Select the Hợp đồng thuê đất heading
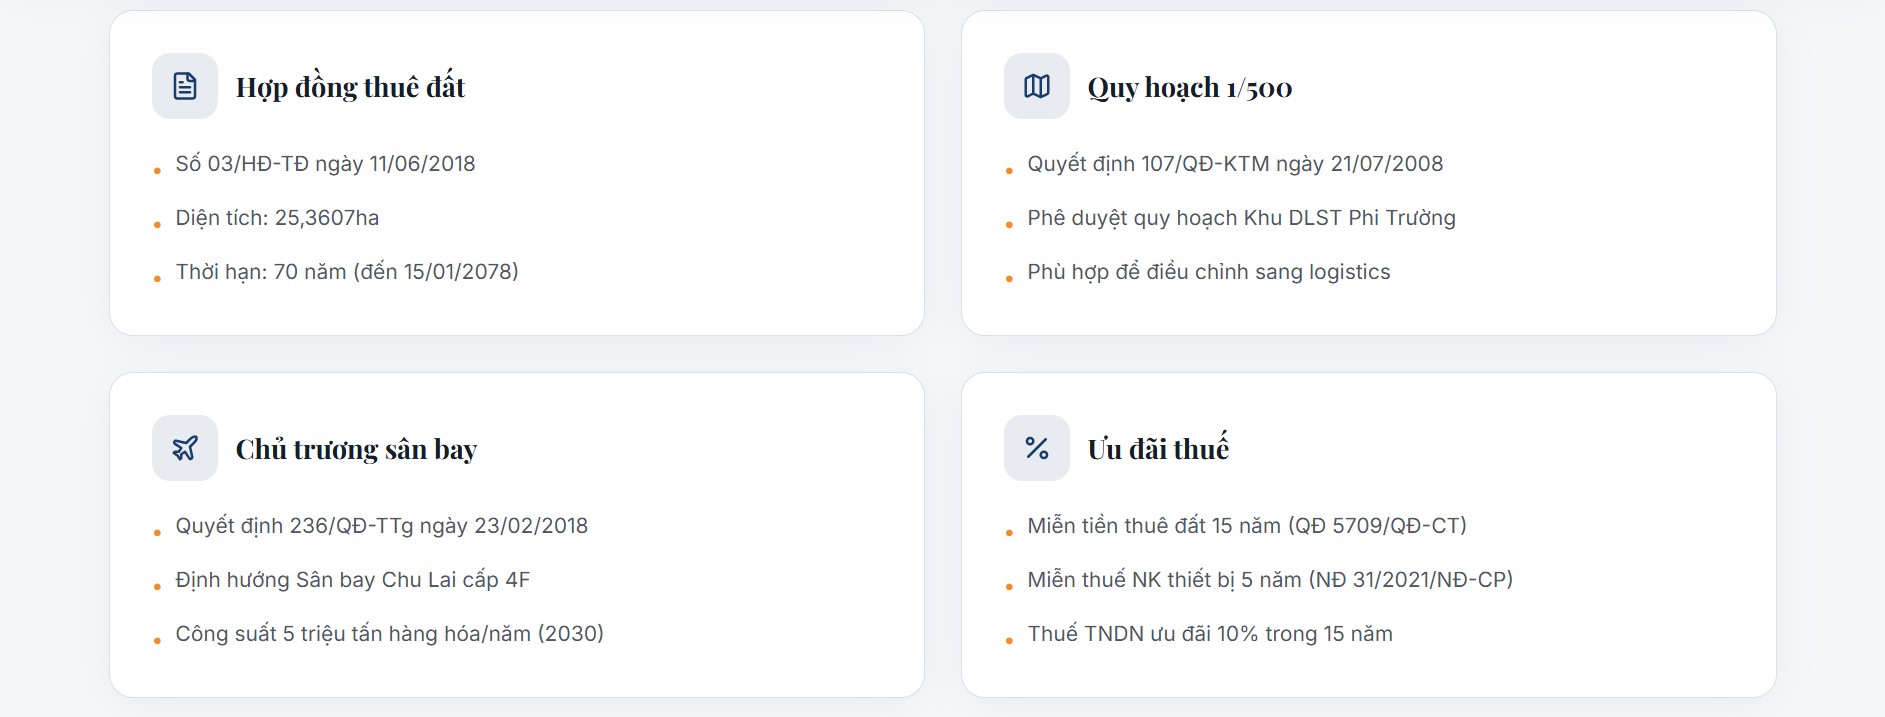 (x=350, y=88)
